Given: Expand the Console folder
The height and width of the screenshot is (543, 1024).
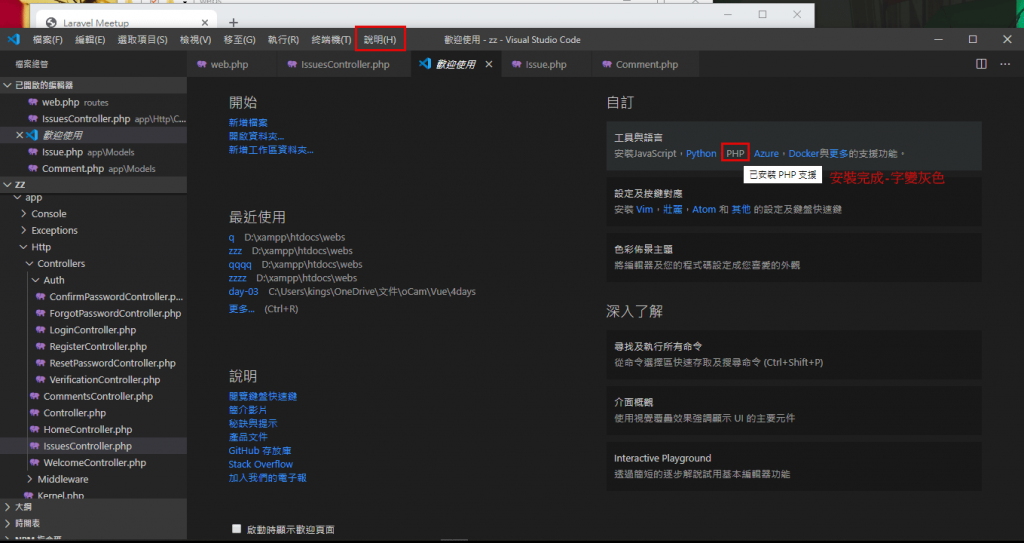Looking at the screenshot, I should (24, 214).
